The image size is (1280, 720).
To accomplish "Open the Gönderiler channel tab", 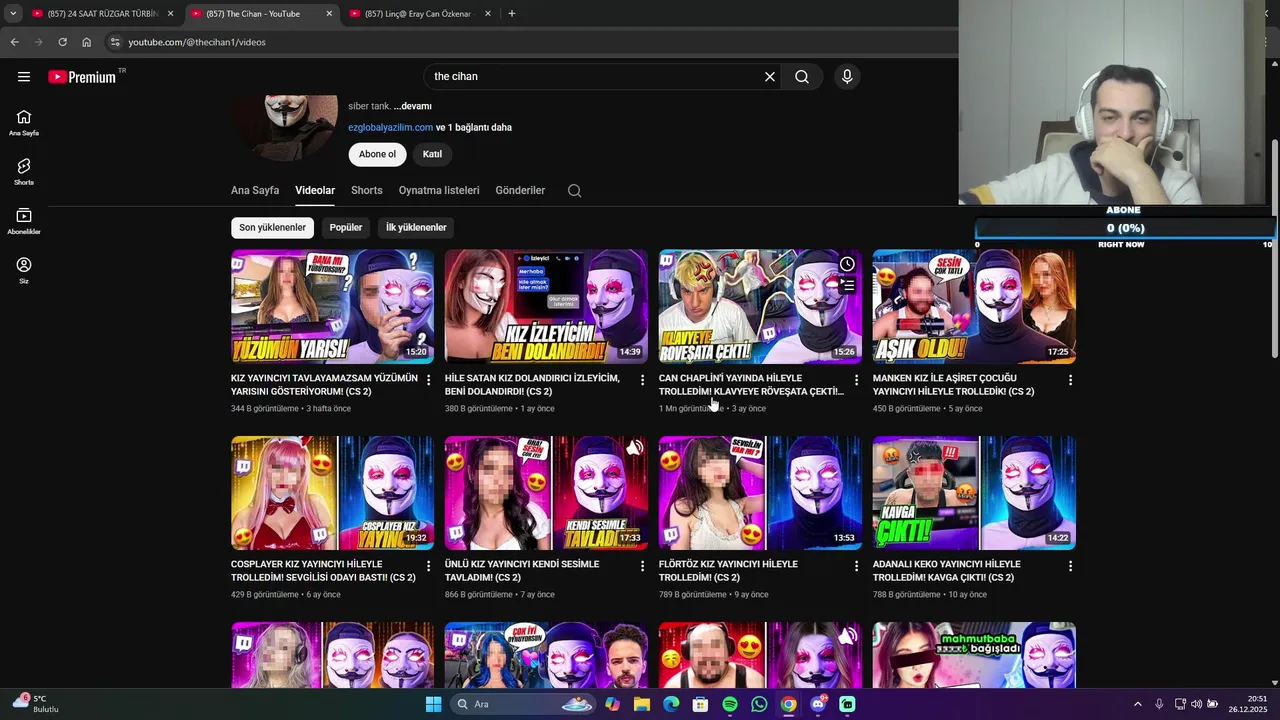I will (x=520, y=190).
